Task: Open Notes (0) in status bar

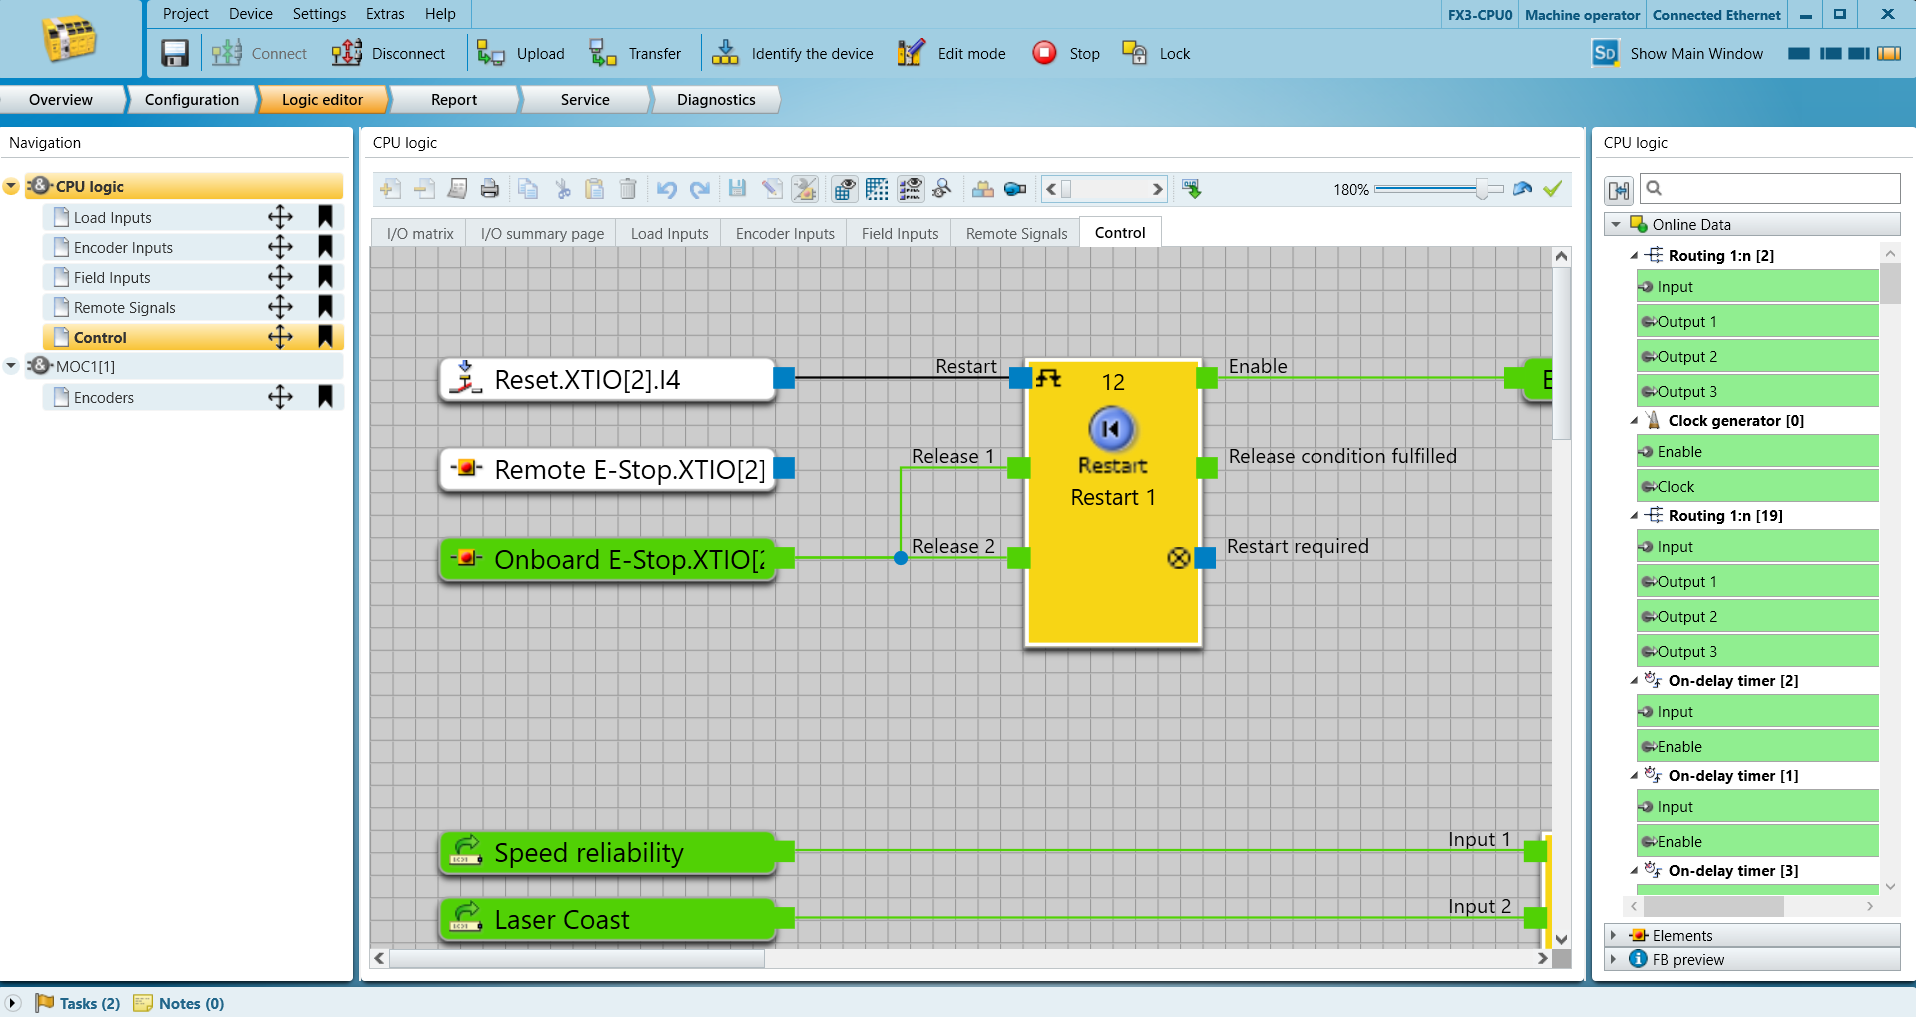Action: click(x=179, y=1003)
